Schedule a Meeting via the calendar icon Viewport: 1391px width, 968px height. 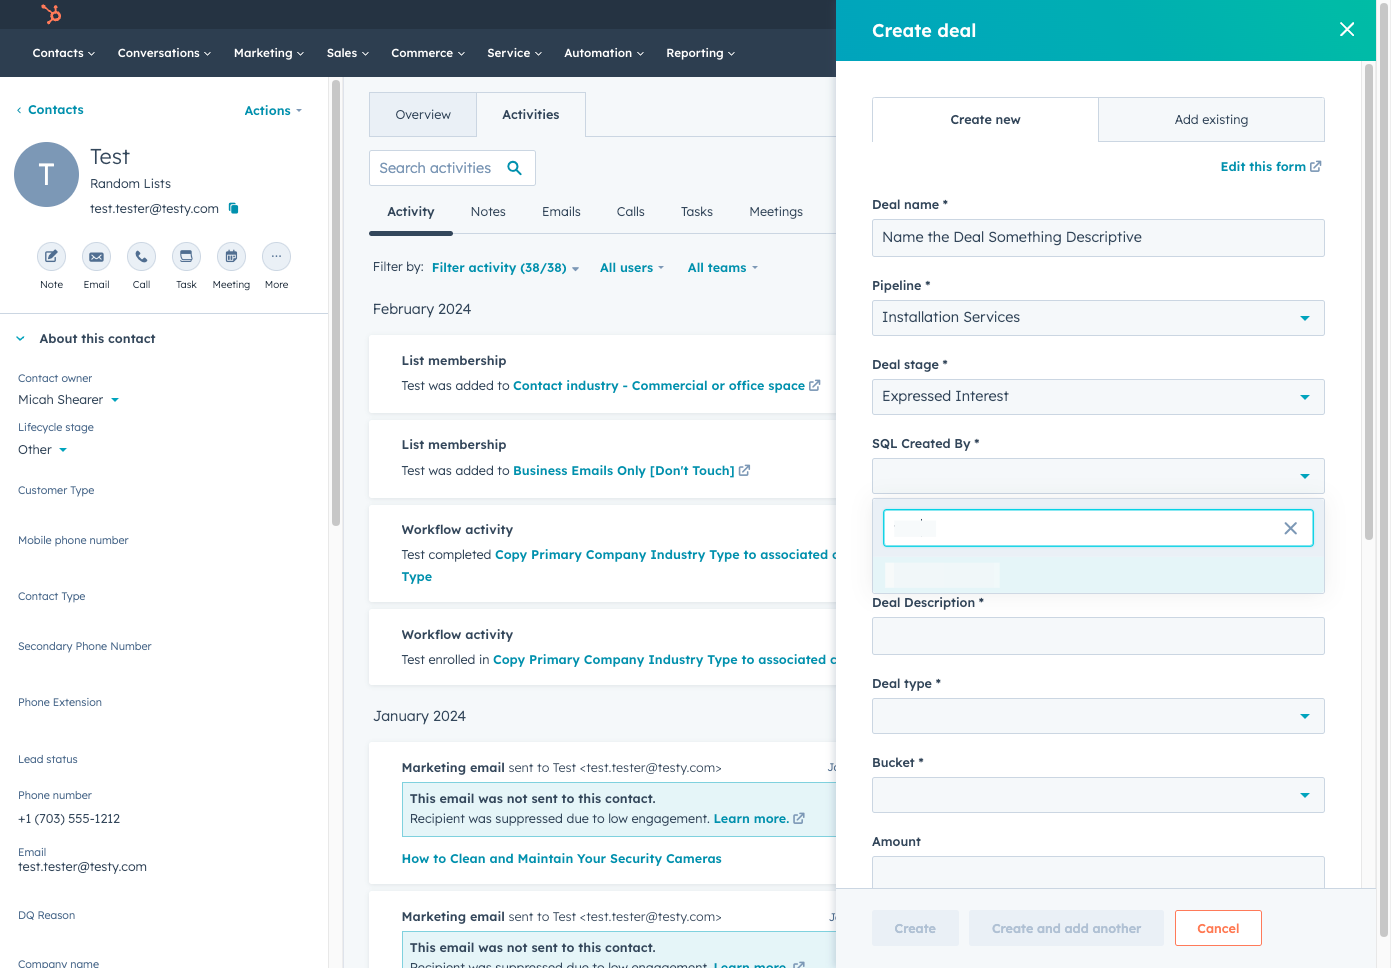point(231,257)
